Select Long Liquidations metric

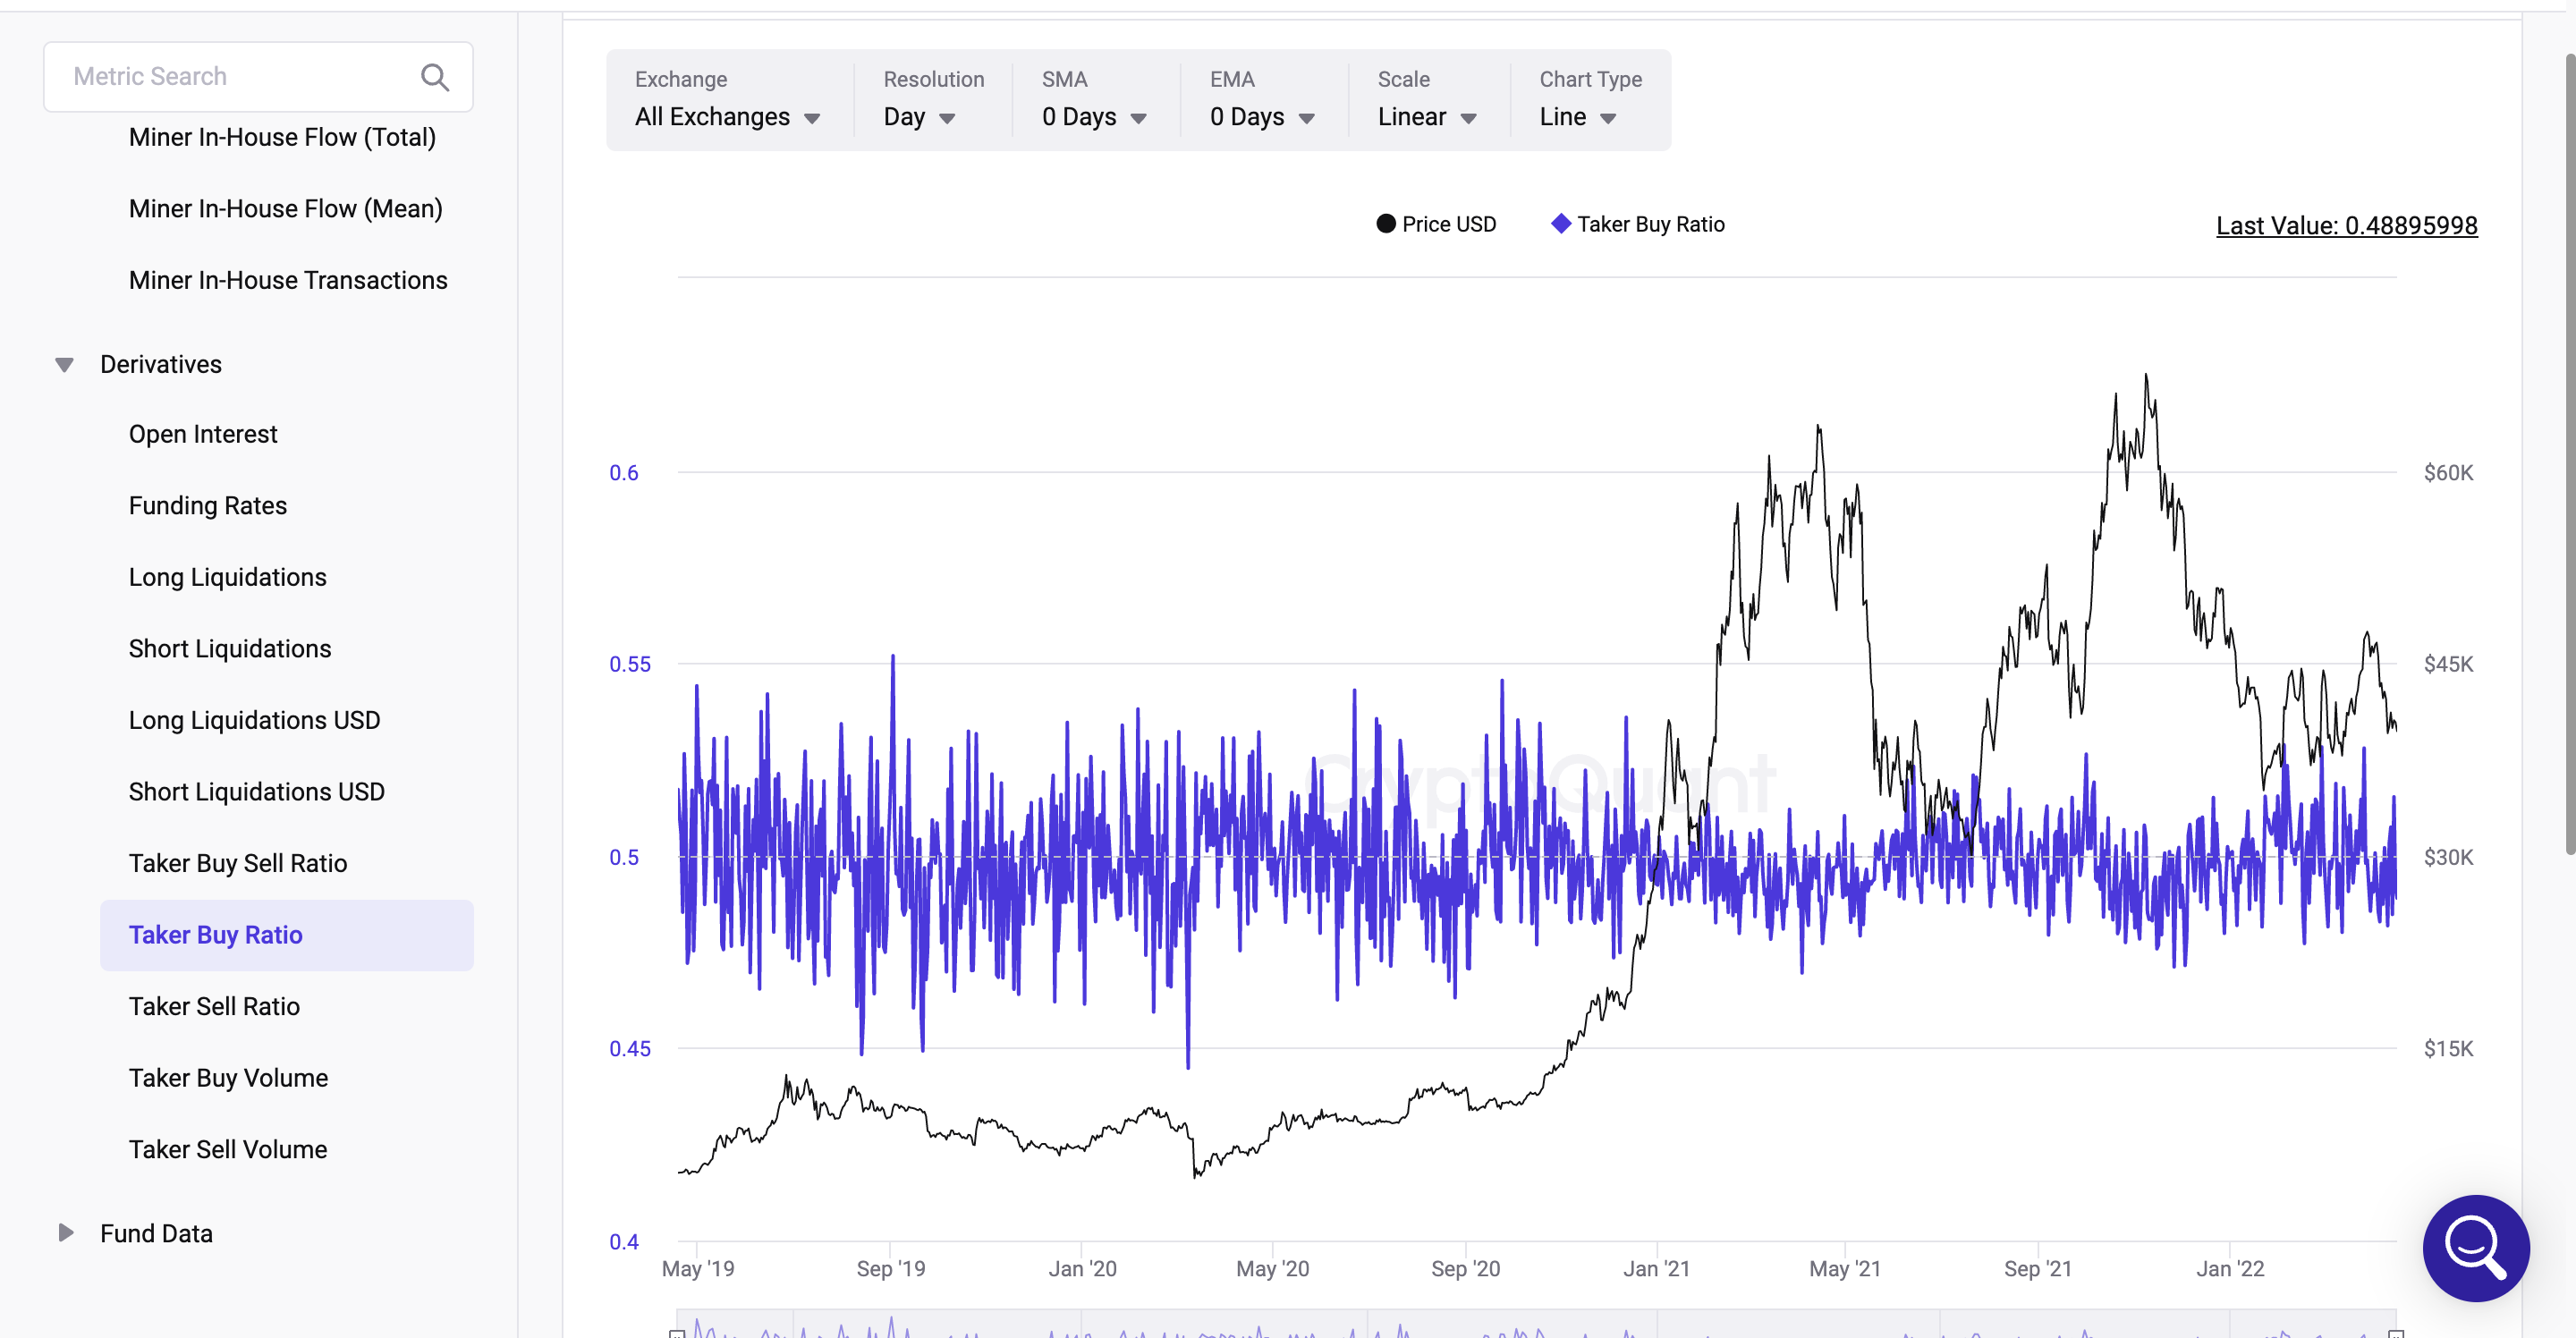[227, 577]
